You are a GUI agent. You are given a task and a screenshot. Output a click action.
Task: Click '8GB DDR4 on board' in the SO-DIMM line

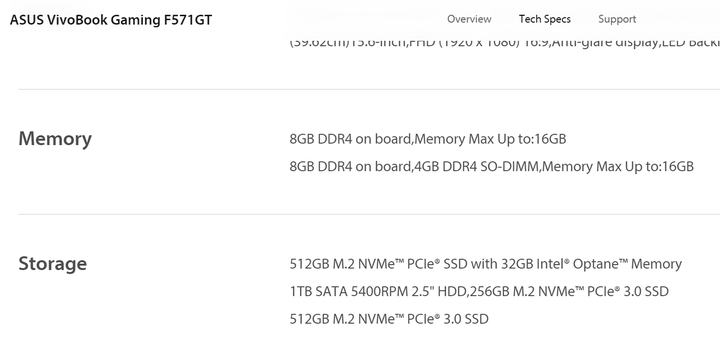[350, 167]
